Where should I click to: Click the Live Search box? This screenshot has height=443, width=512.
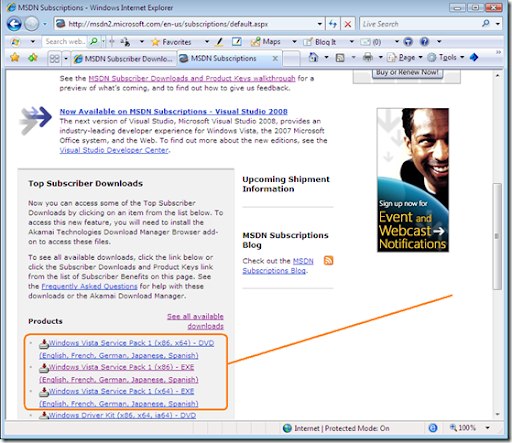pos(420,24)
